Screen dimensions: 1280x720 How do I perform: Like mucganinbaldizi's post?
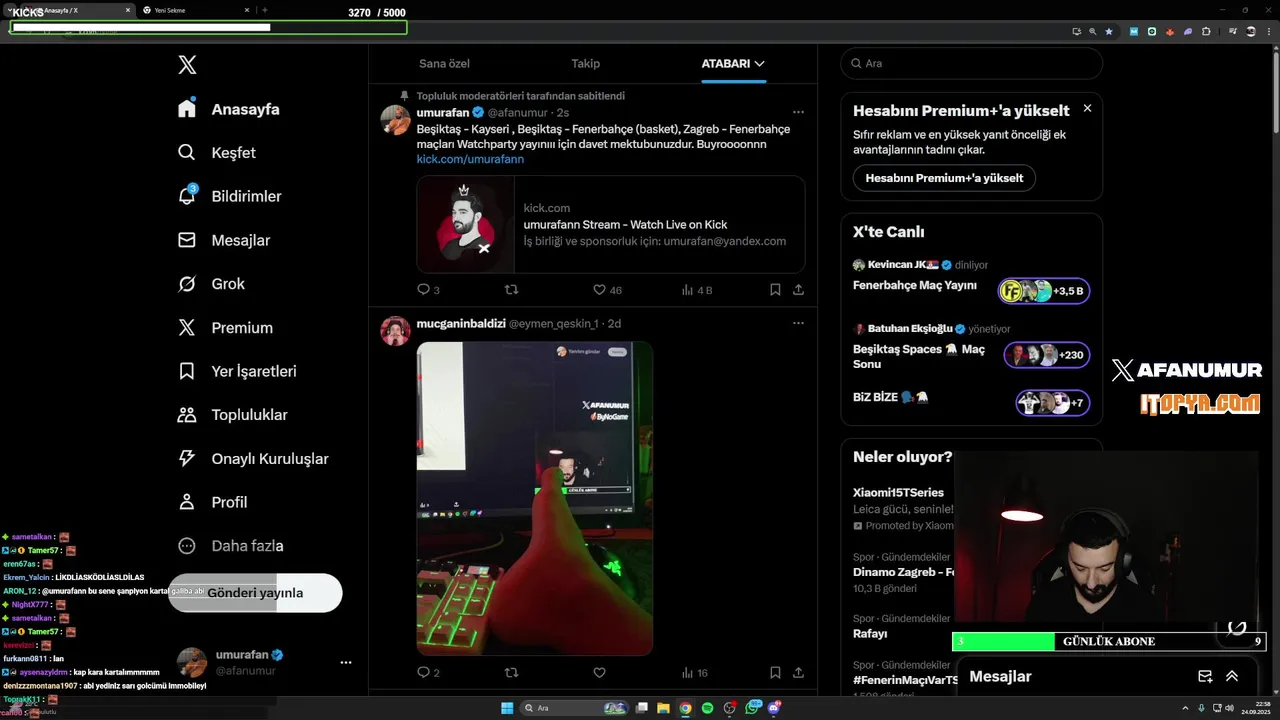(x=599, y=673)
